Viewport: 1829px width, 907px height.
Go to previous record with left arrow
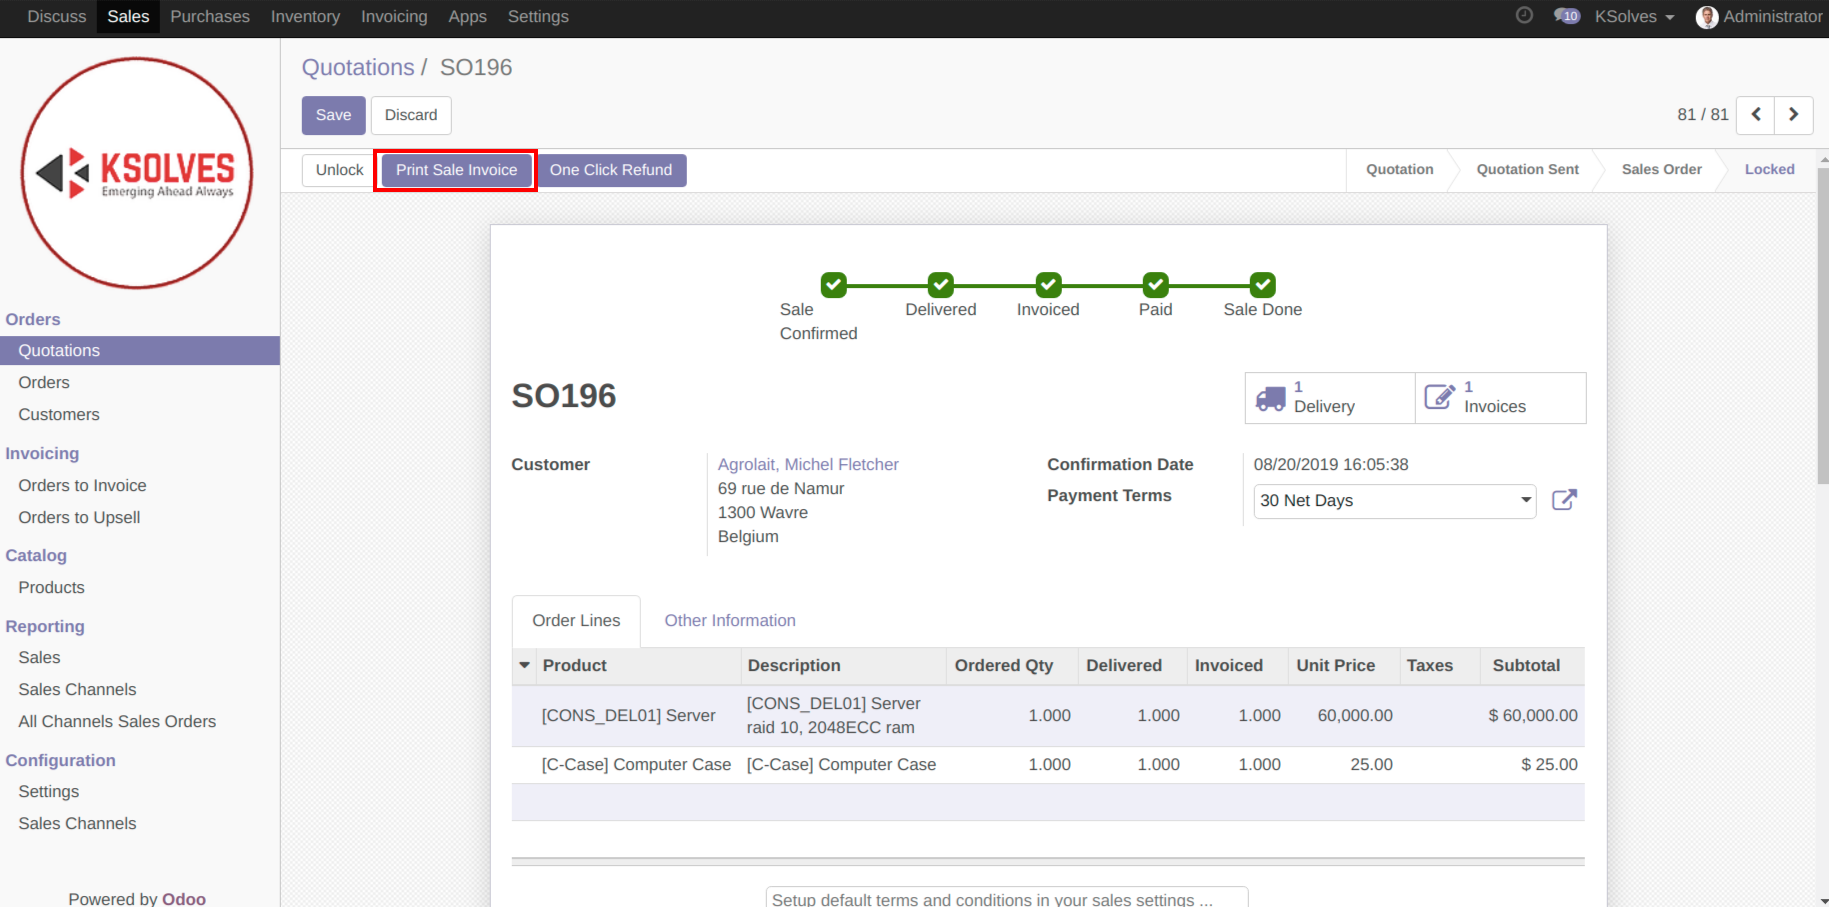(1755, 115)
